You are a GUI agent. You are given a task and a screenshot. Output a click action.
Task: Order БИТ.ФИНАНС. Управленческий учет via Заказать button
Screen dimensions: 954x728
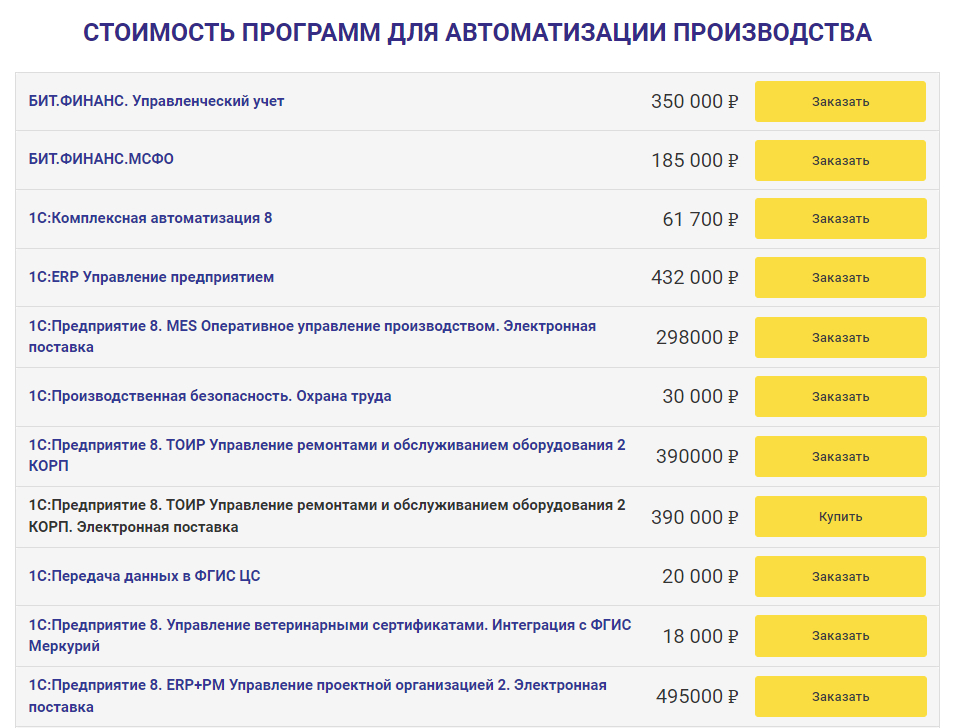point(840,102)
